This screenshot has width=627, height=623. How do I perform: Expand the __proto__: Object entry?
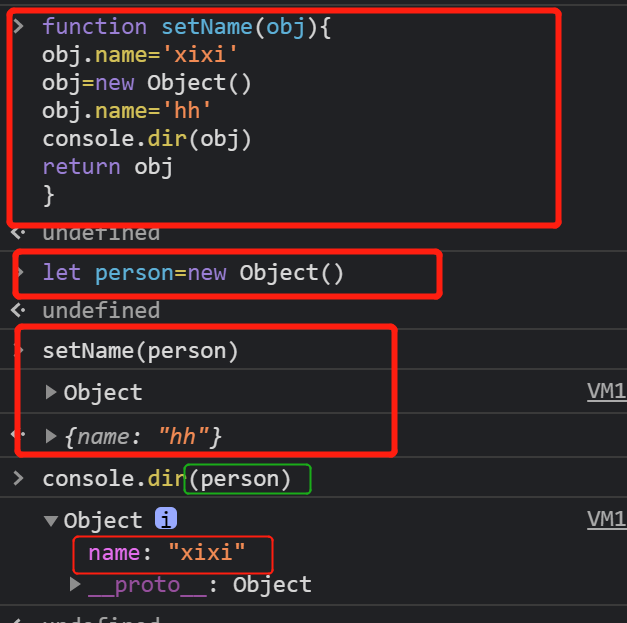[75, 584]
